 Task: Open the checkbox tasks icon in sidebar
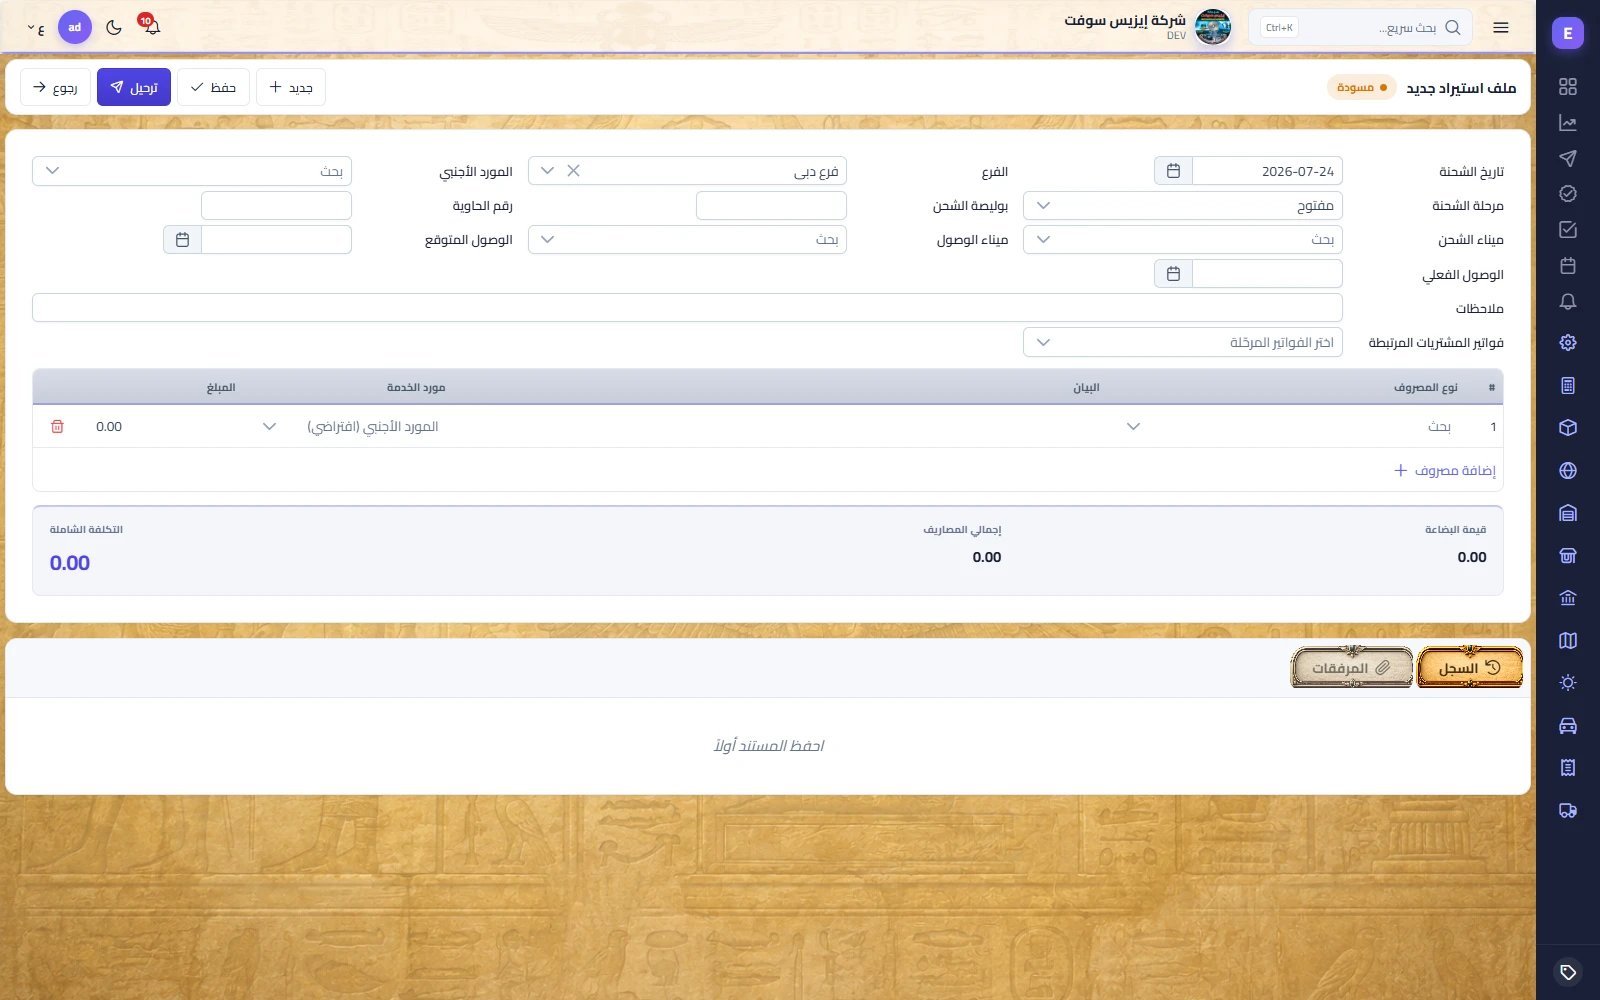pos(1567,229)
